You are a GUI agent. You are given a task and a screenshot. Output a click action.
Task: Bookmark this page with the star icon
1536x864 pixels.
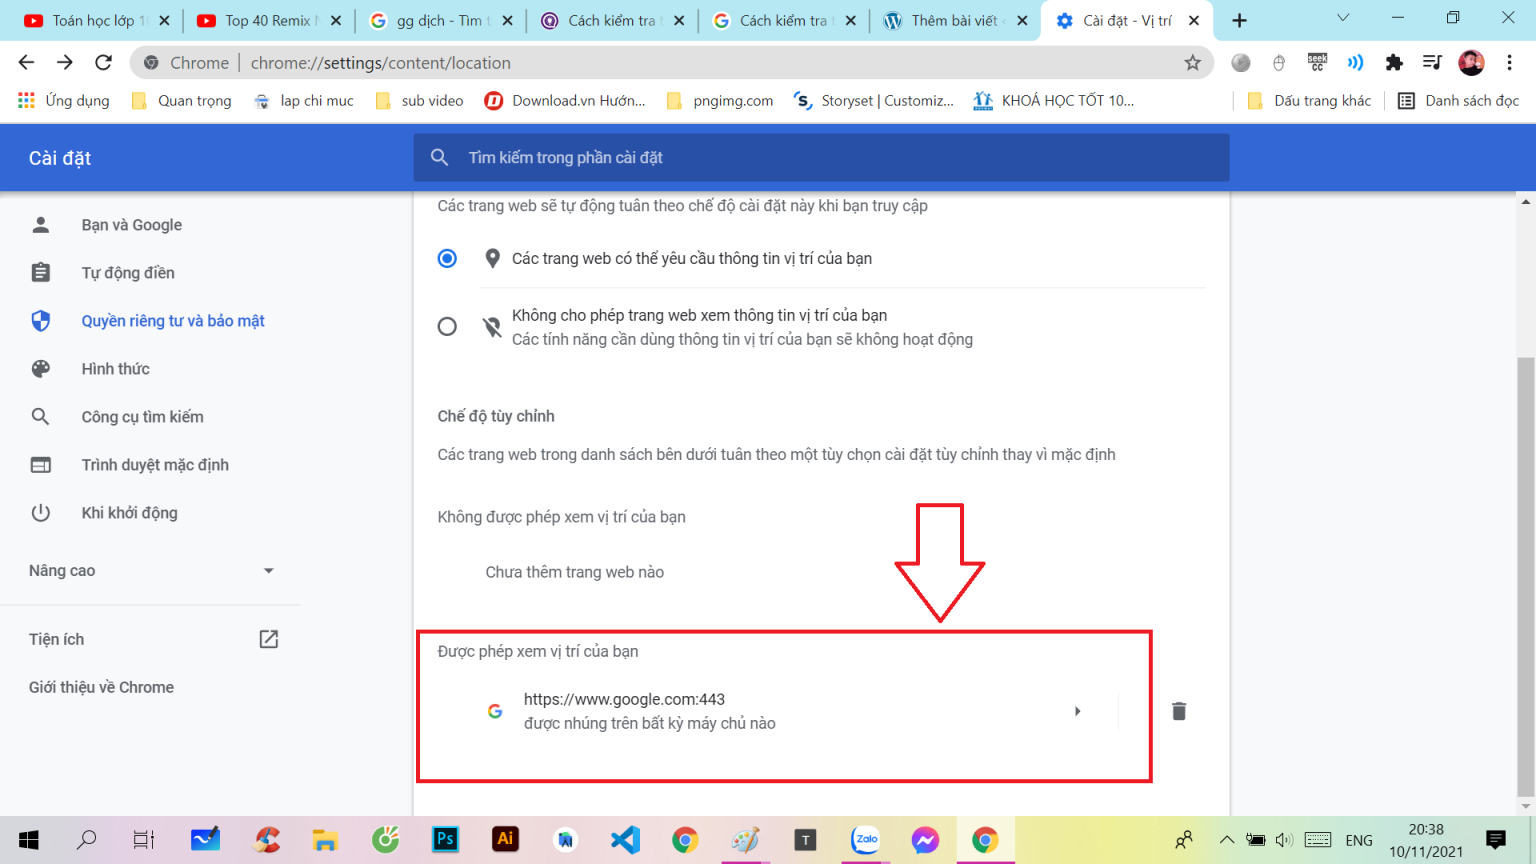click(x=1192, y=63)
